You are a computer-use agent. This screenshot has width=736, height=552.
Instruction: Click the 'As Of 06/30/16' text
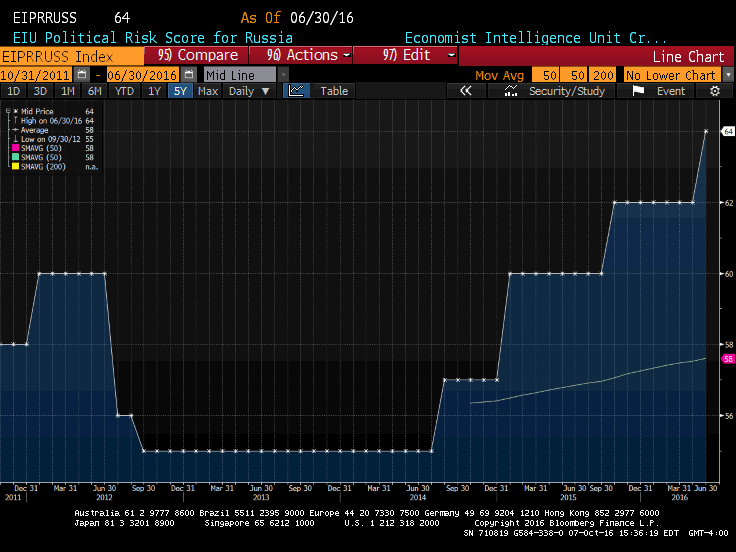click(297, 18)
